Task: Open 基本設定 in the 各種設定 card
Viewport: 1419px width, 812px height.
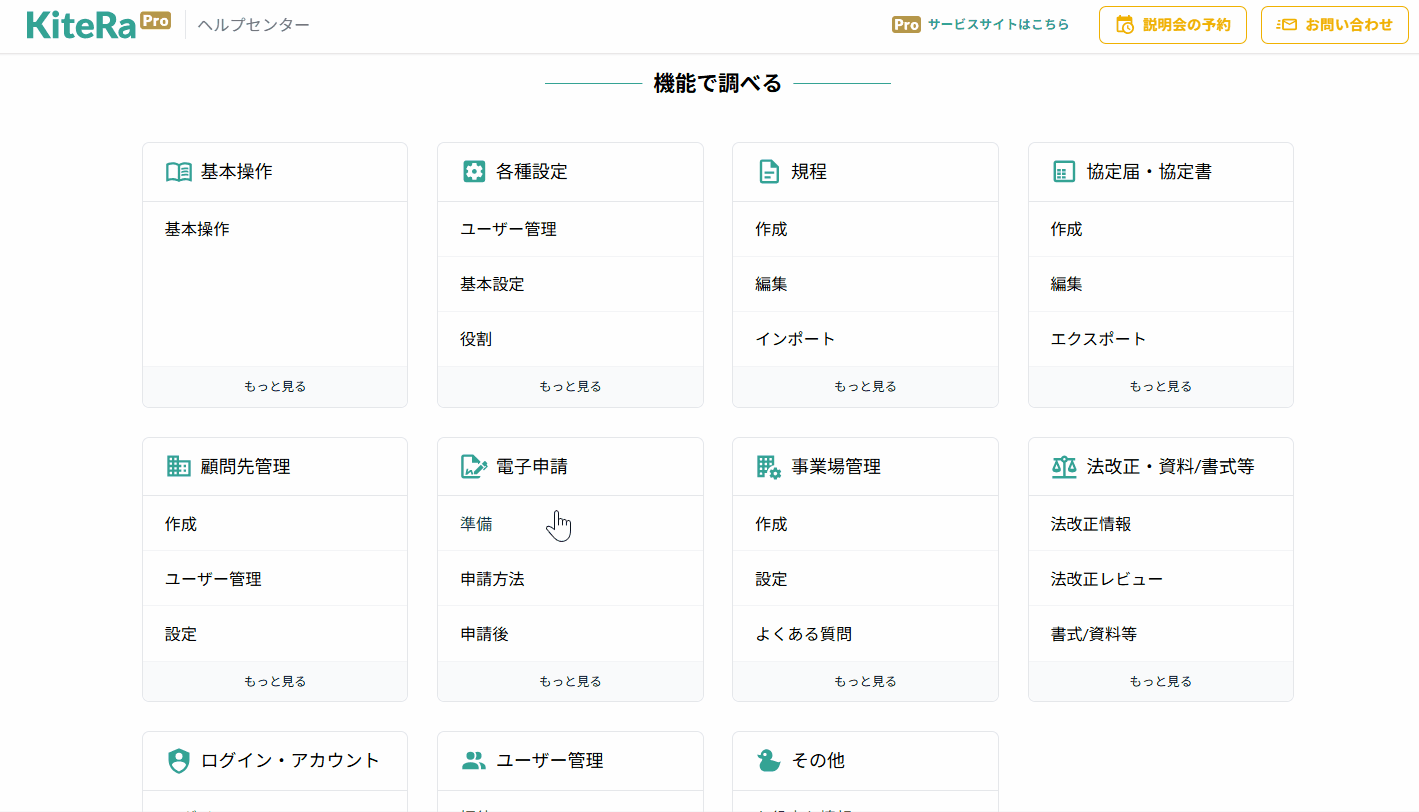Action: (492, 284)
